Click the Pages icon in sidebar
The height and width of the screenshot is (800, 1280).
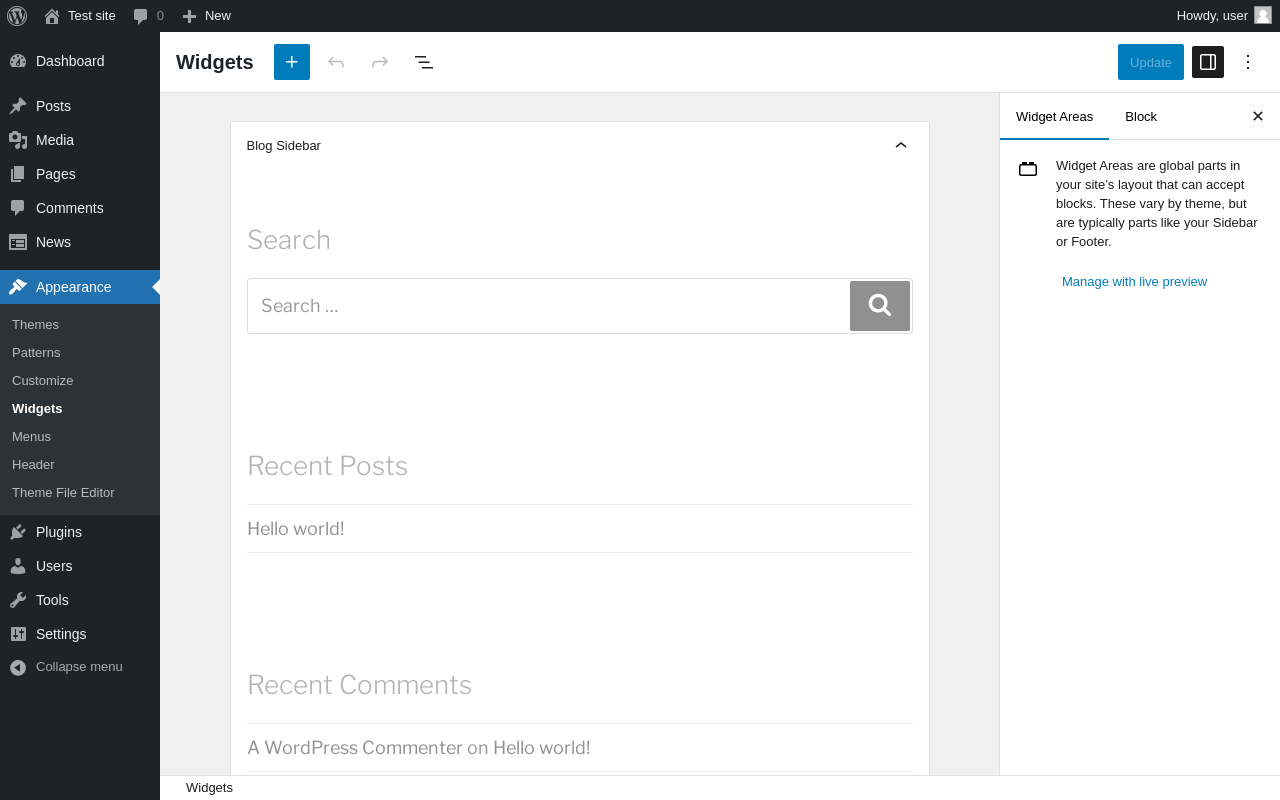click(x=18, y=174)
